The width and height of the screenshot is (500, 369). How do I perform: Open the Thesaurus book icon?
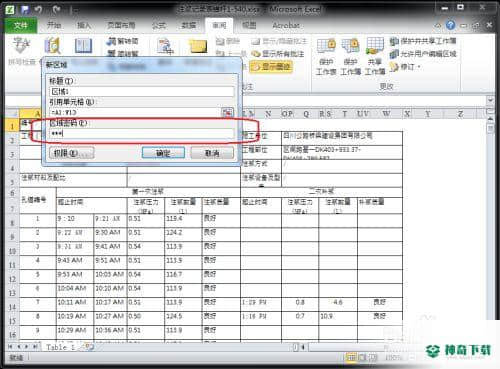pyautogui.click(x=83, y=45)
